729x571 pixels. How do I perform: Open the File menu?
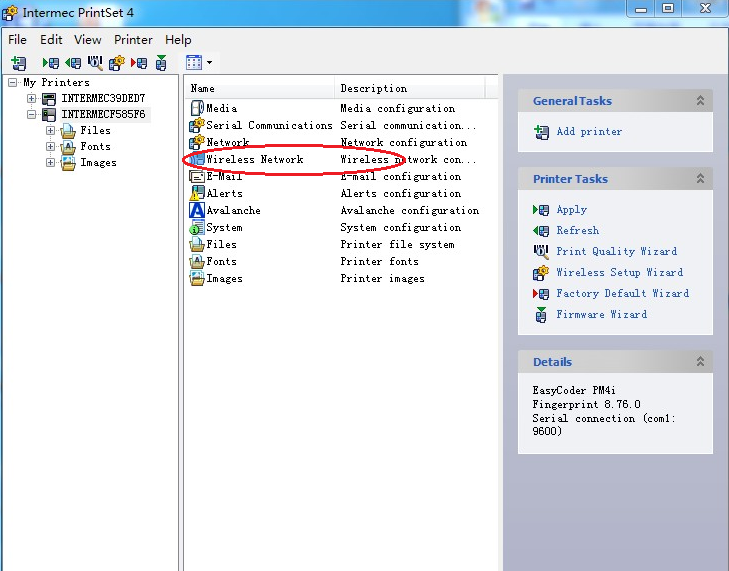click(18, 40)
